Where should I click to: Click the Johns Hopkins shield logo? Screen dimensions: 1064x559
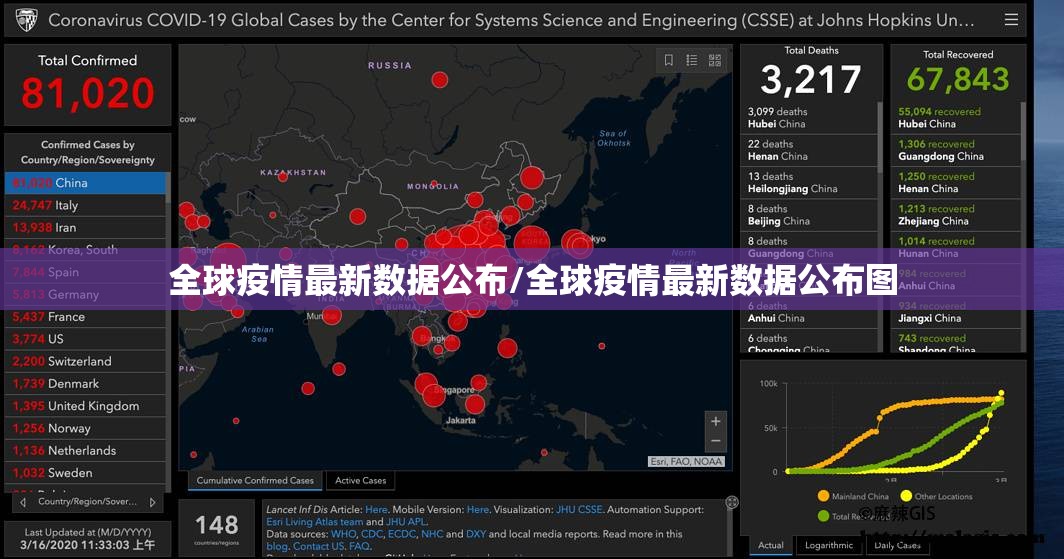[x=25, y=20]
